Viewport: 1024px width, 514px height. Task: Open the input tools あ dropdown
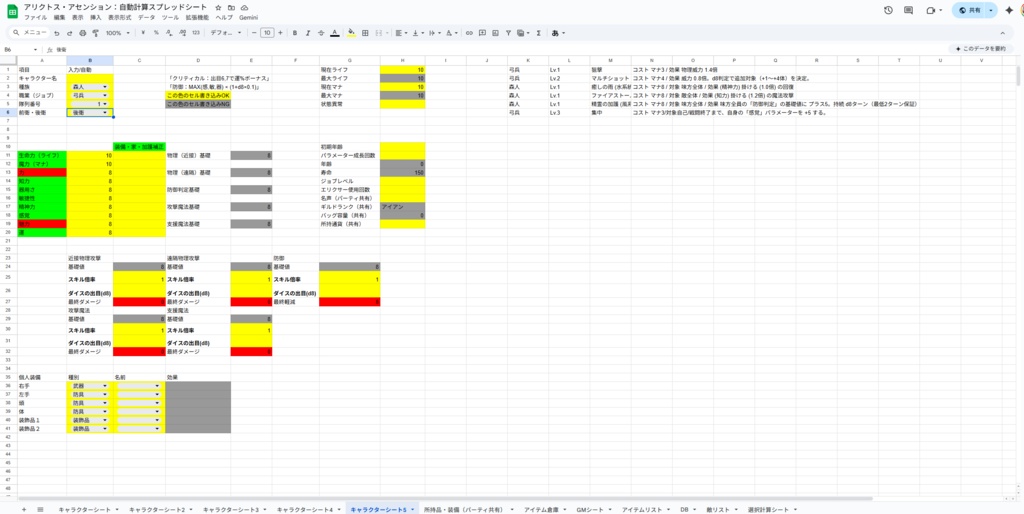pyautogui.click(x=558, y=33)
